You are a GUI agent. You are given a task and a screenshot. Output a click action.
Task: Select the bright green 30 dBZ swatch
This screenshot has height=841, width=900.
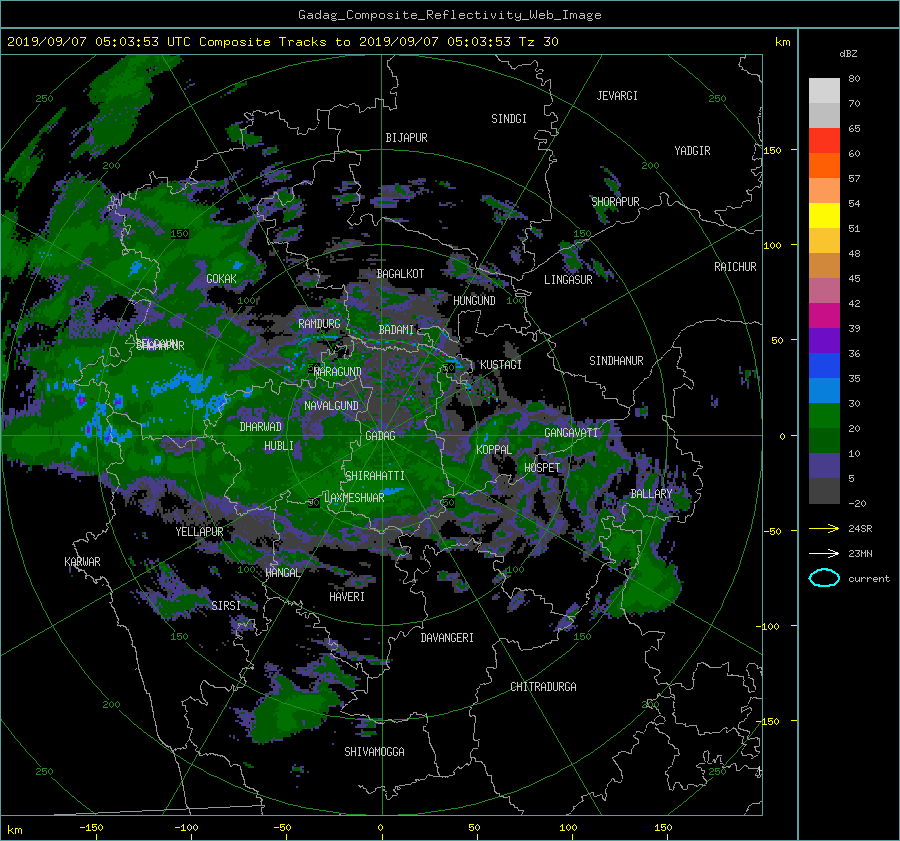point(824,416)
